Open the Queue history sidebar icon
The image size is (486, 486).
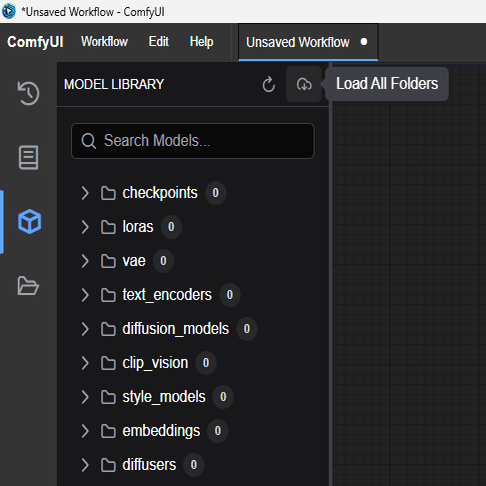click(x=28, y=93)
